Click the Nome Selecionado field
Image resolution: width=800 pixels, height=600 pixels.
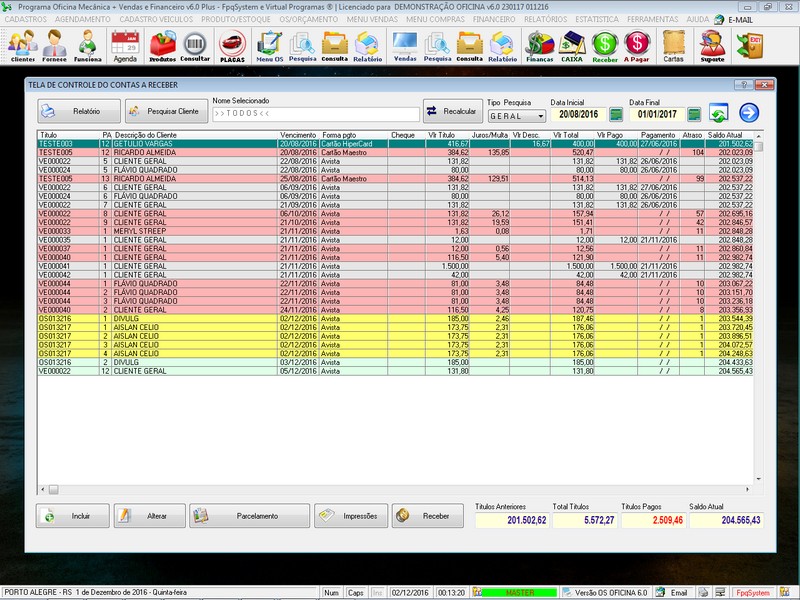point(316,114)
